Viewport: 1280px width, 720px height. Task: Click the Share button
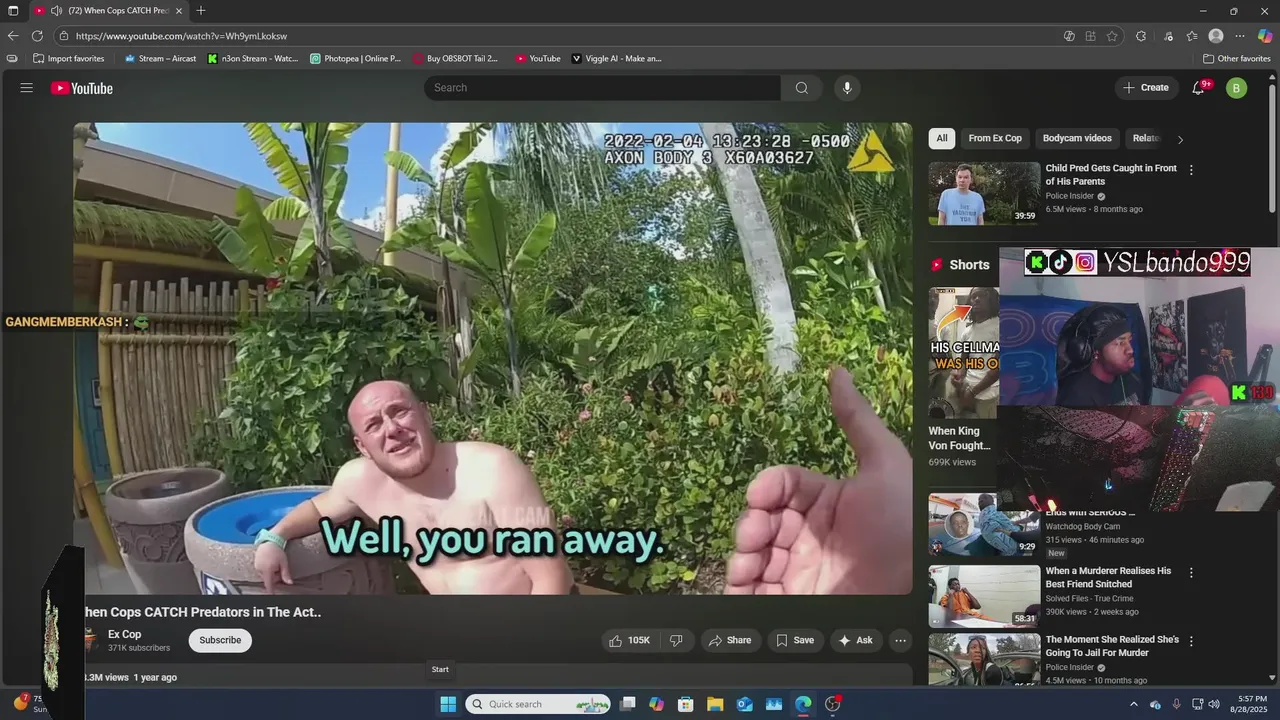(730, 640)
